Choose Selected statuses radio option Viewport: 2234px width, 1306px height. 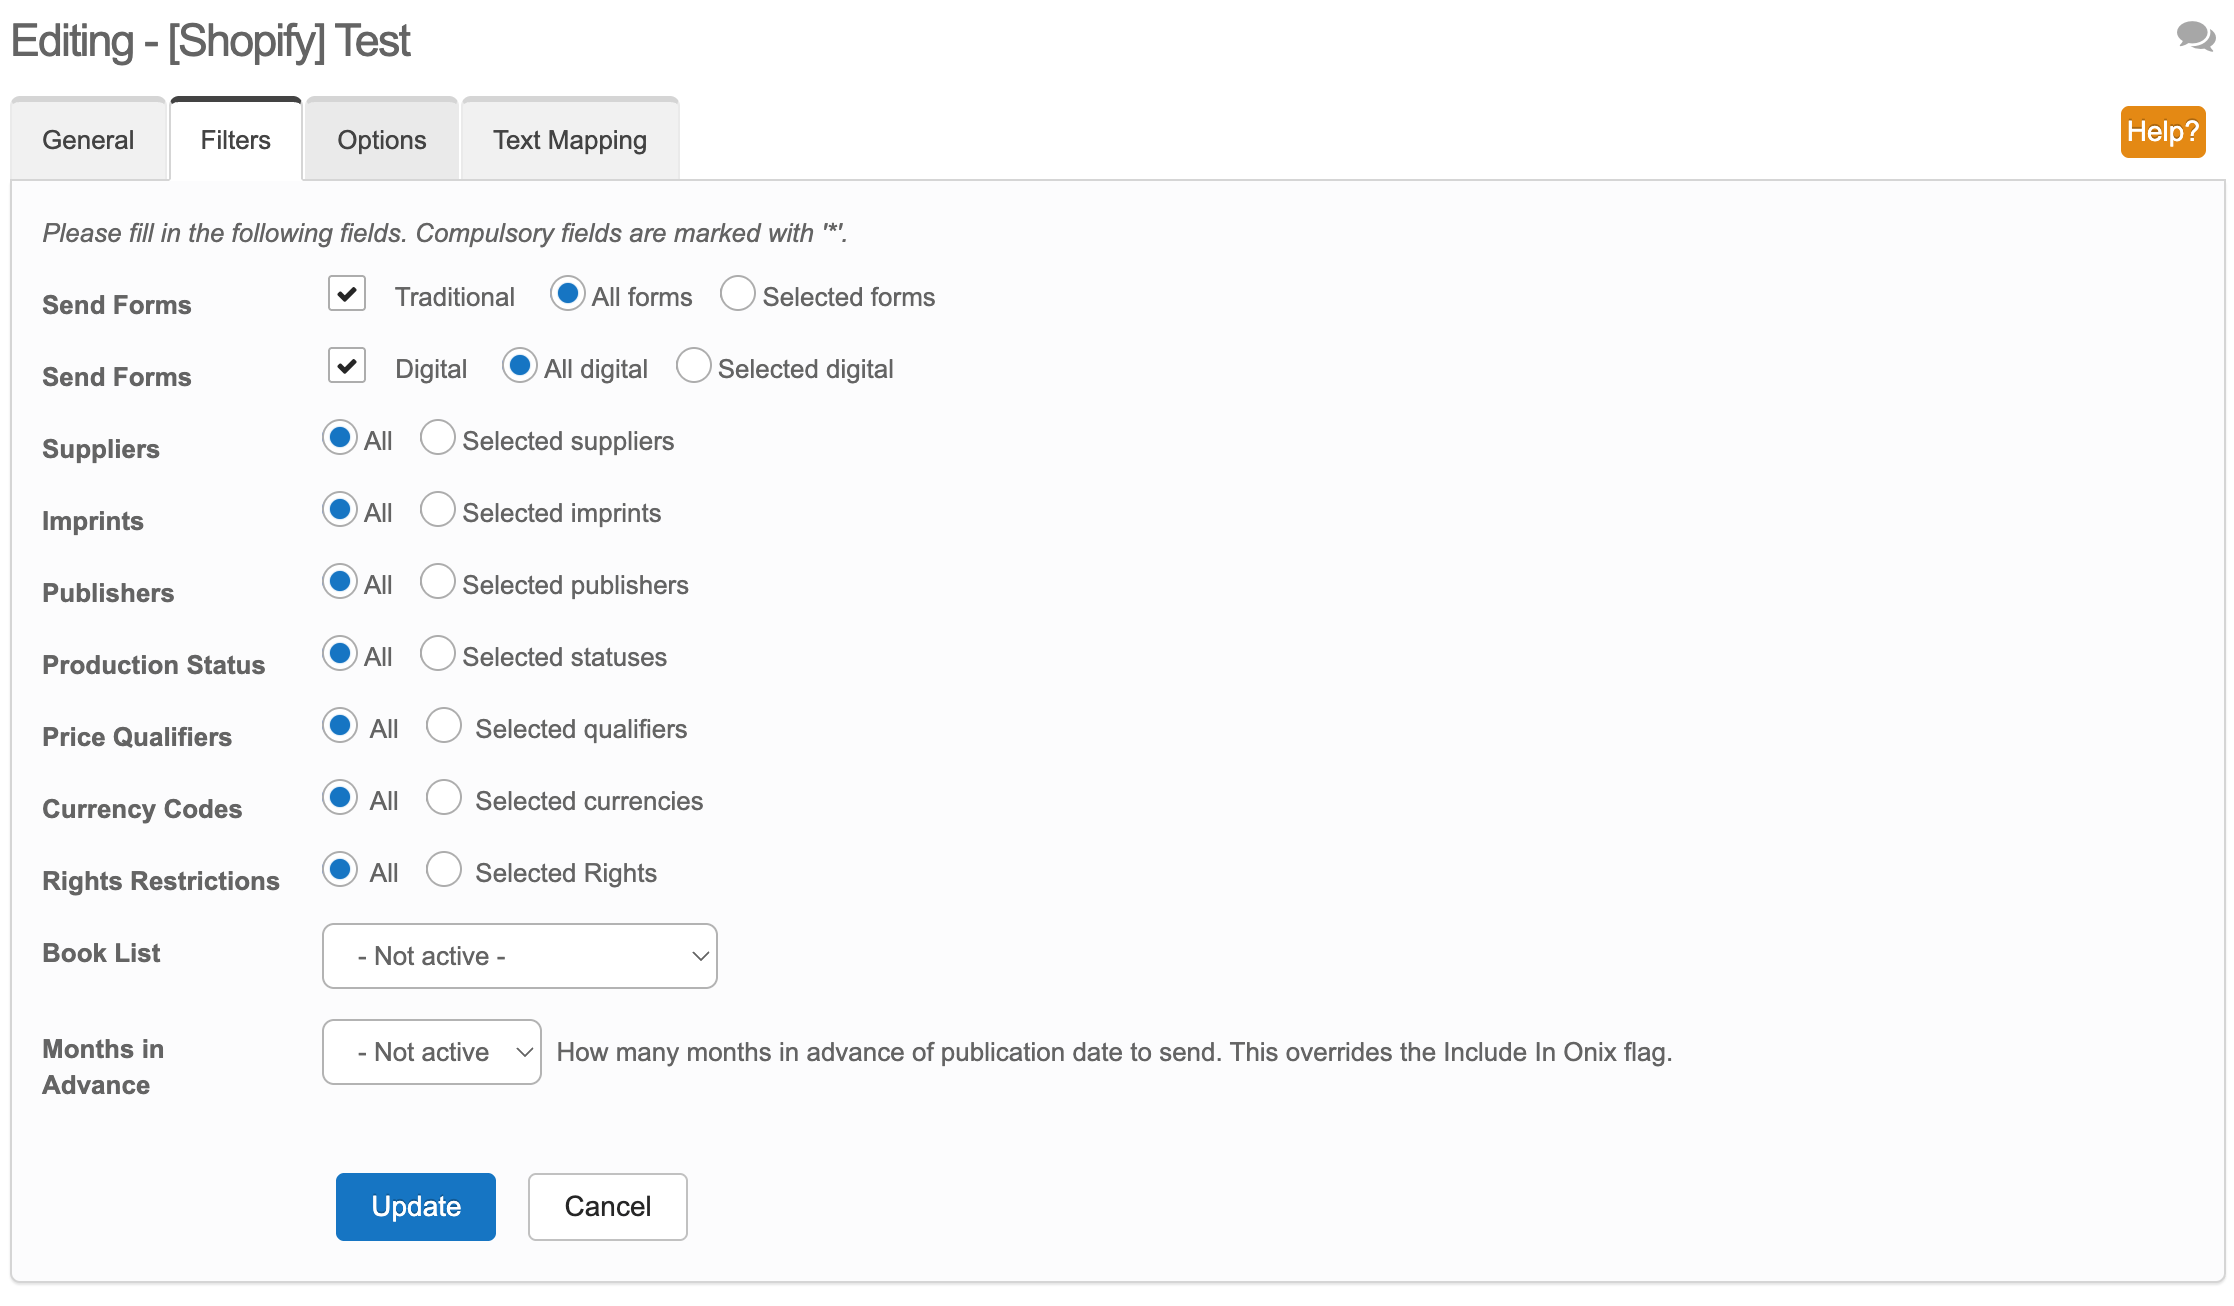click(x=438, y=654)
